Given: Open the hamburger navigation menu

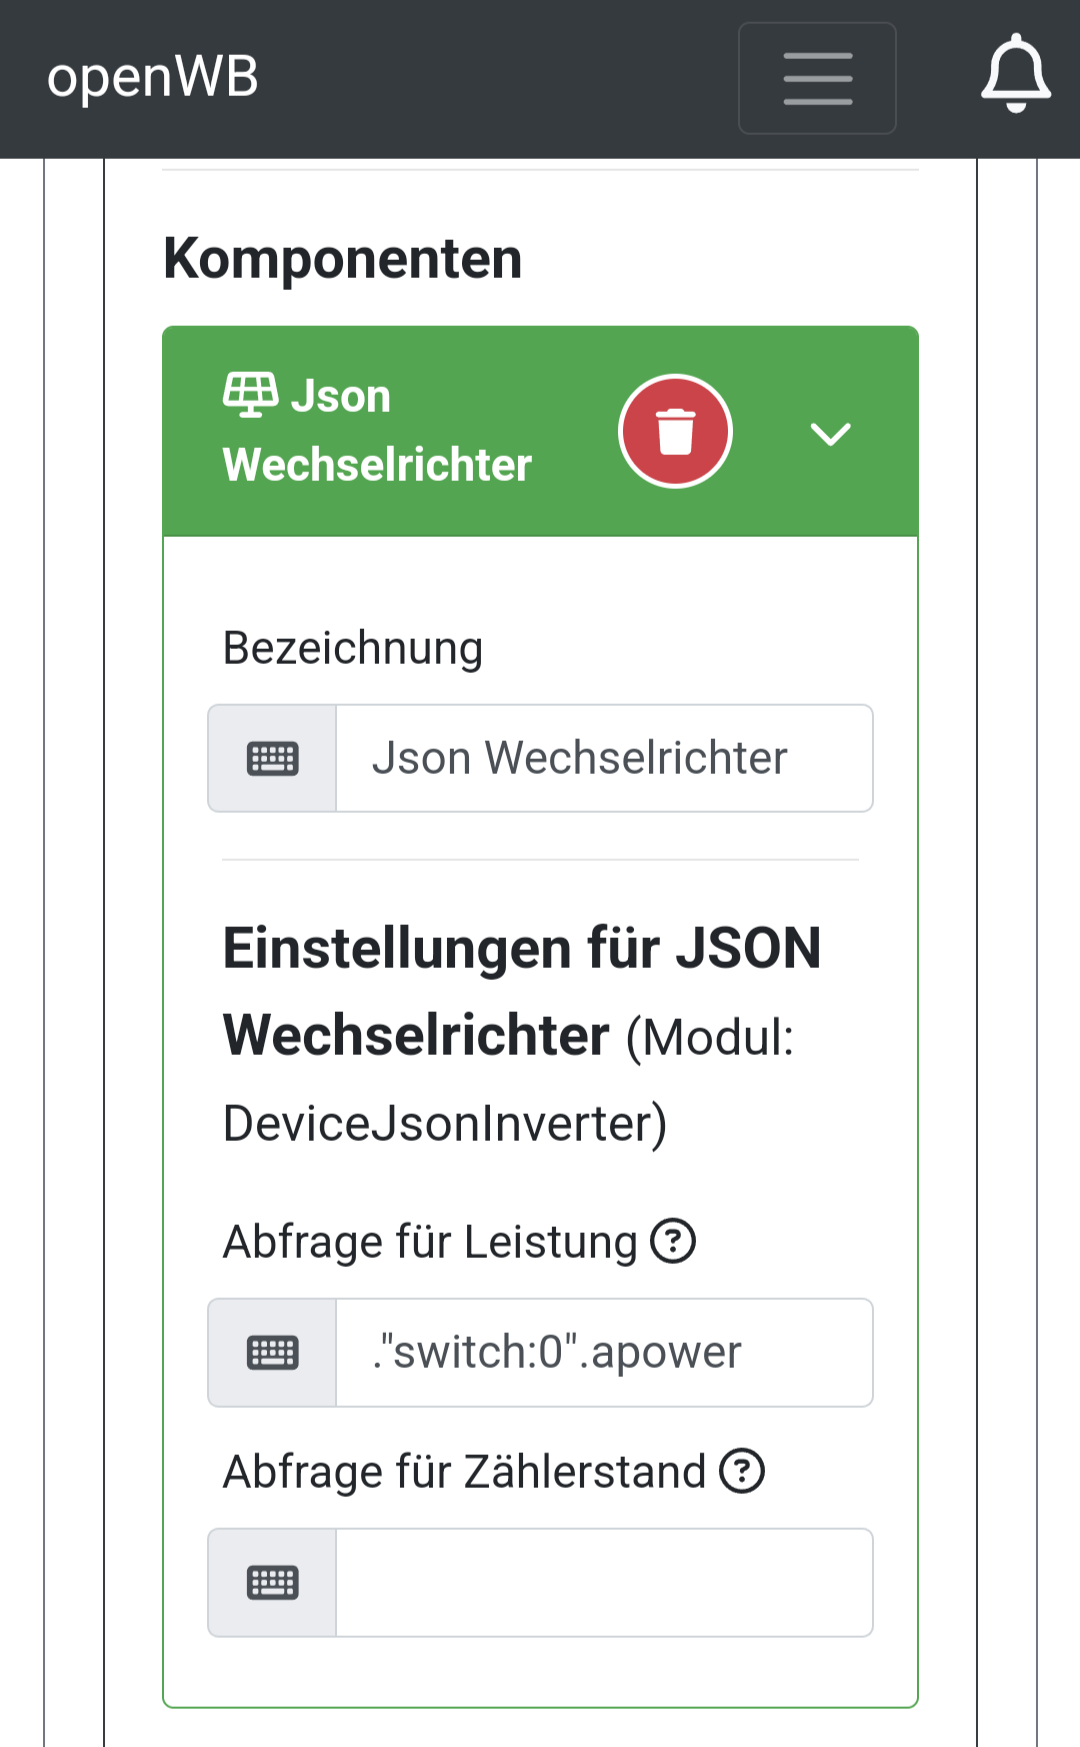Looking at the screenshot, I should [x=817, y=78].
